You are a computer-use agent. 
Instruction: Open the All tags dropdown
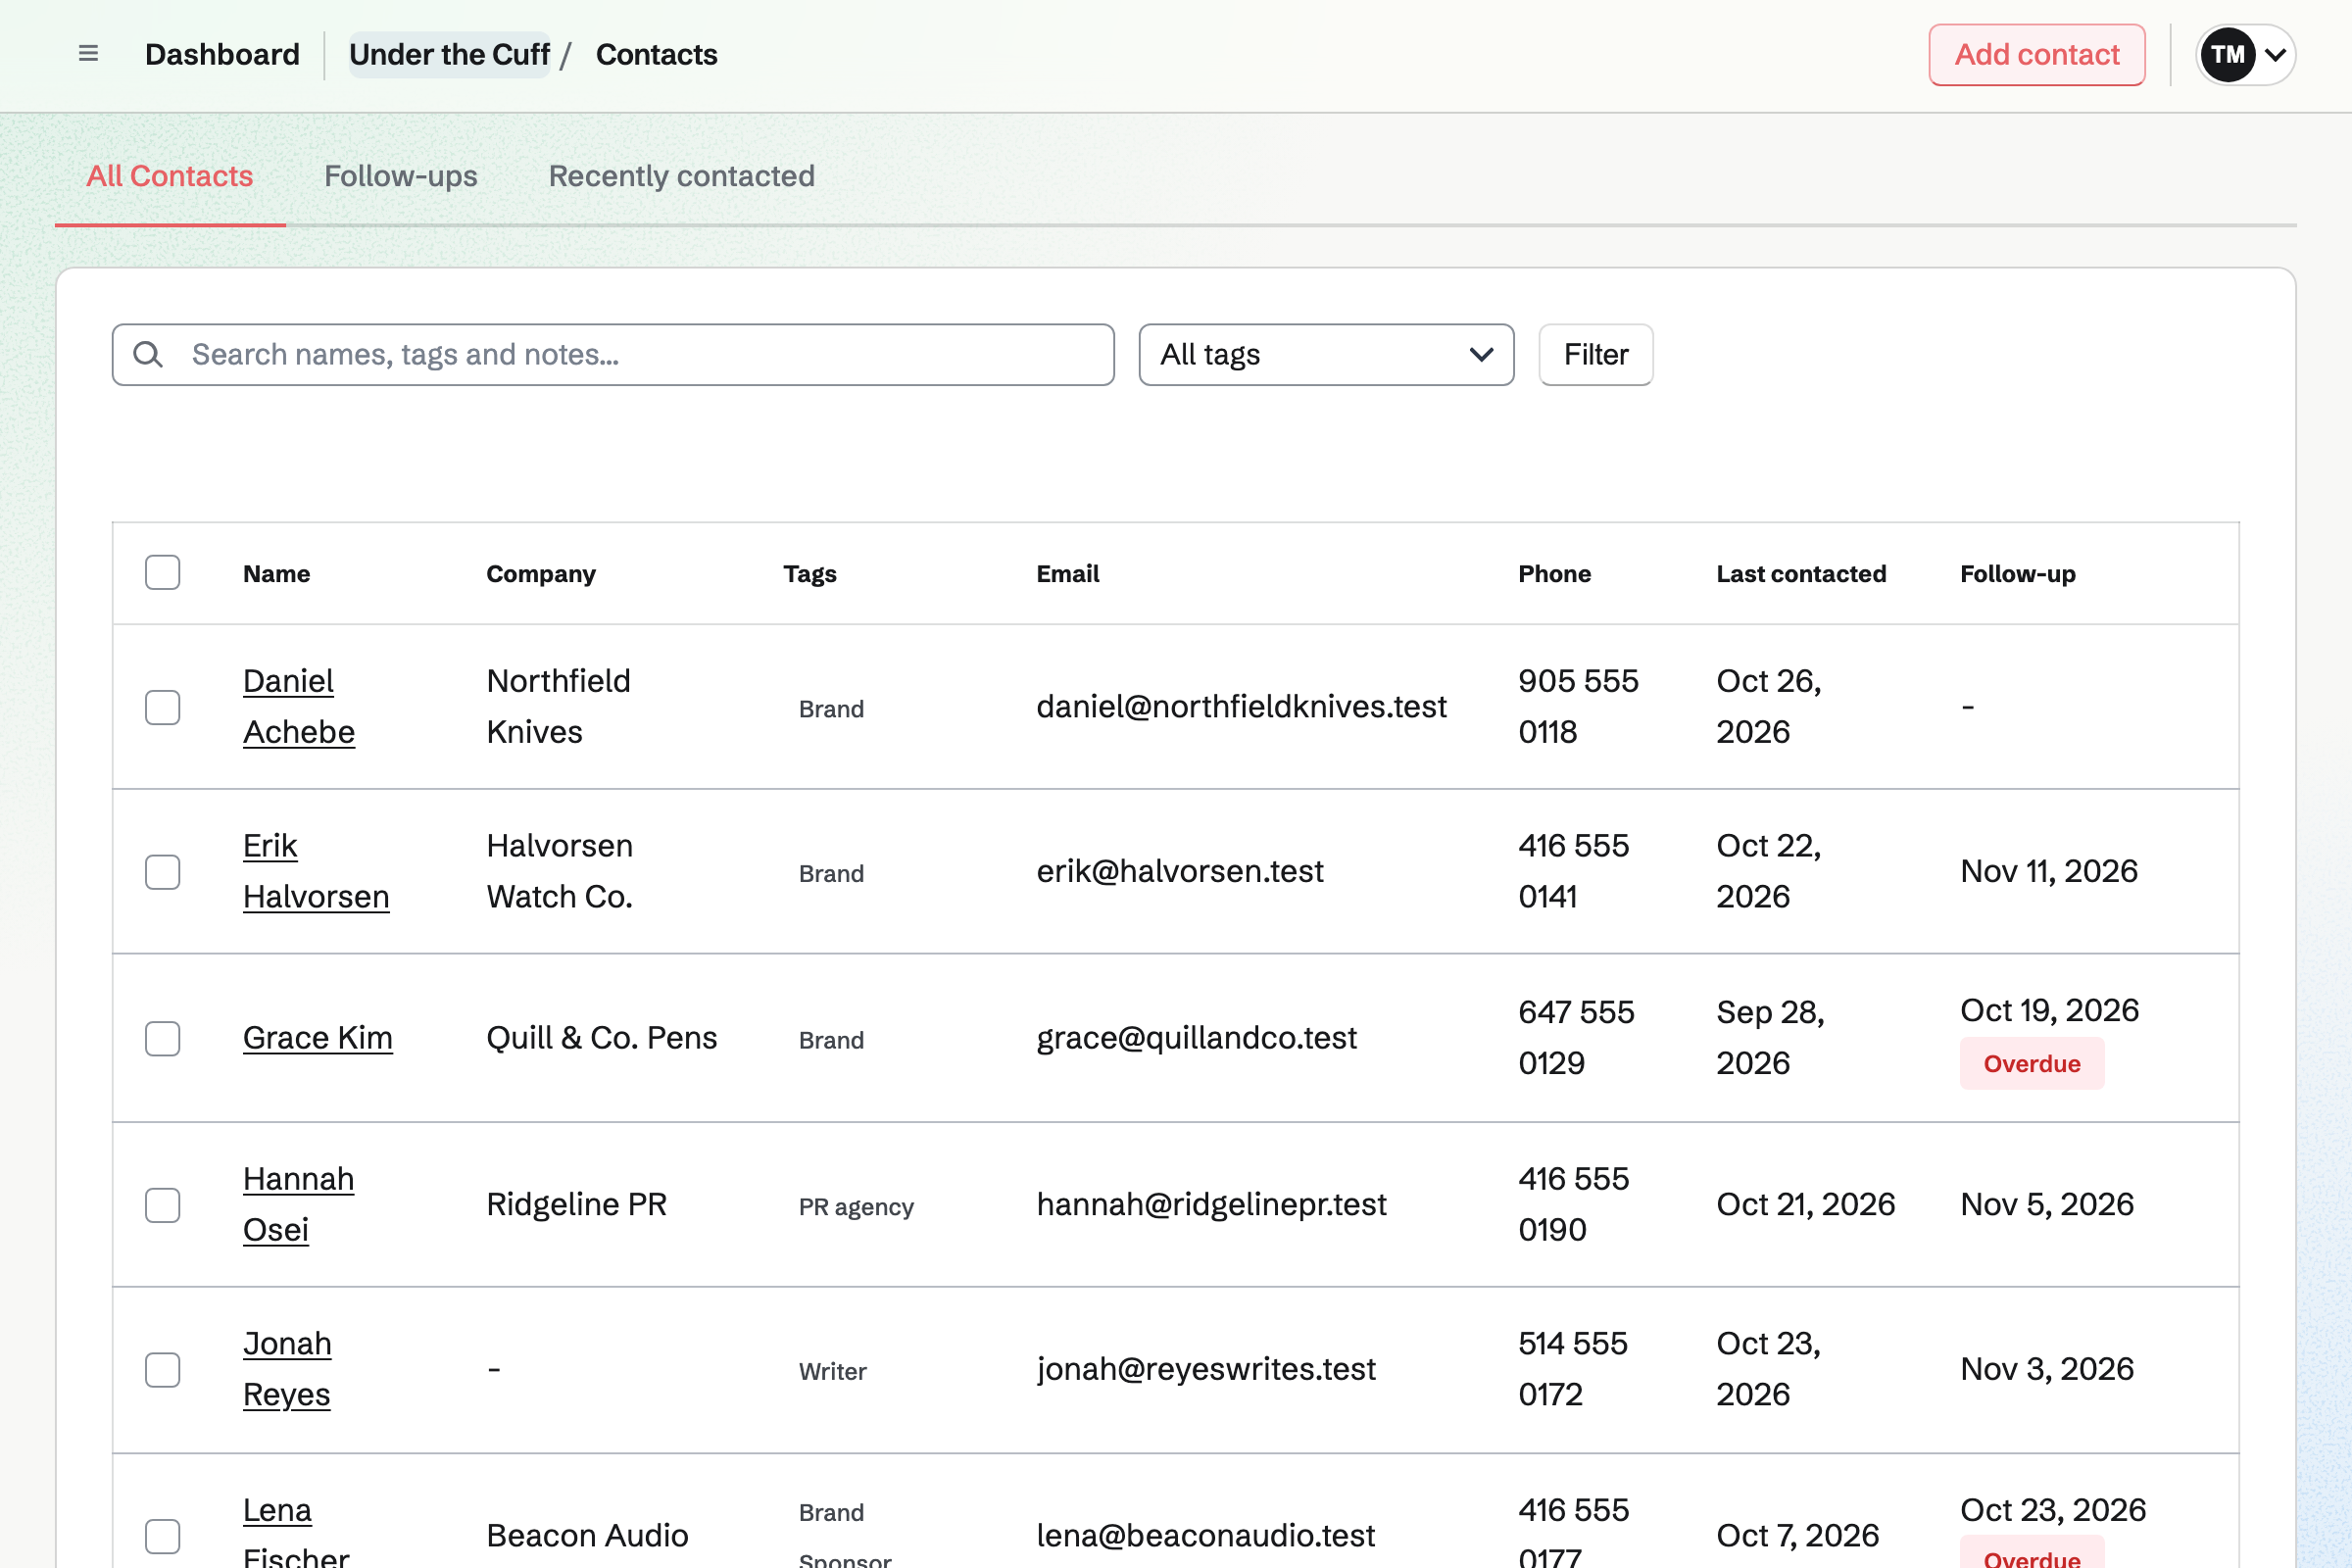(x=1326, y=354)
